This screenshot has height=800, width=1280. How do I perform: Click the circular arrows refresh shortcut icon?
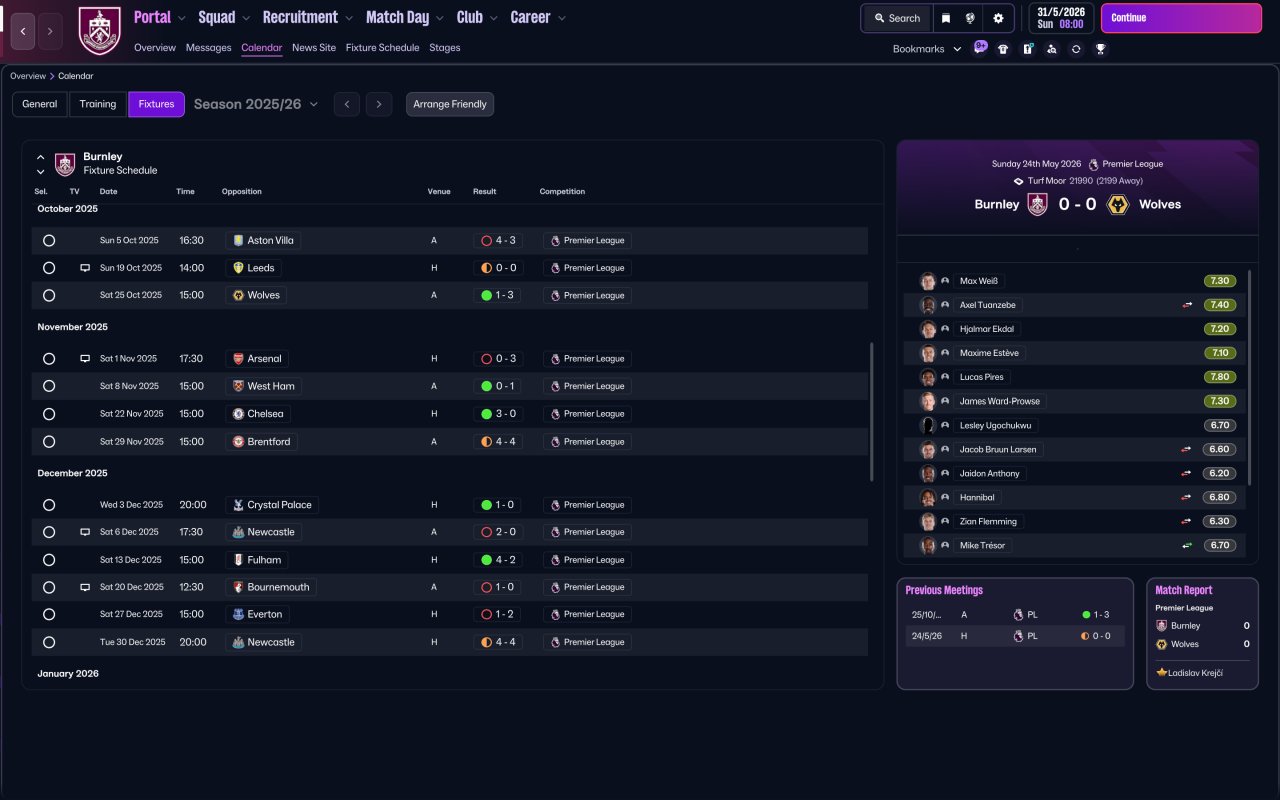pos(1076,49)
